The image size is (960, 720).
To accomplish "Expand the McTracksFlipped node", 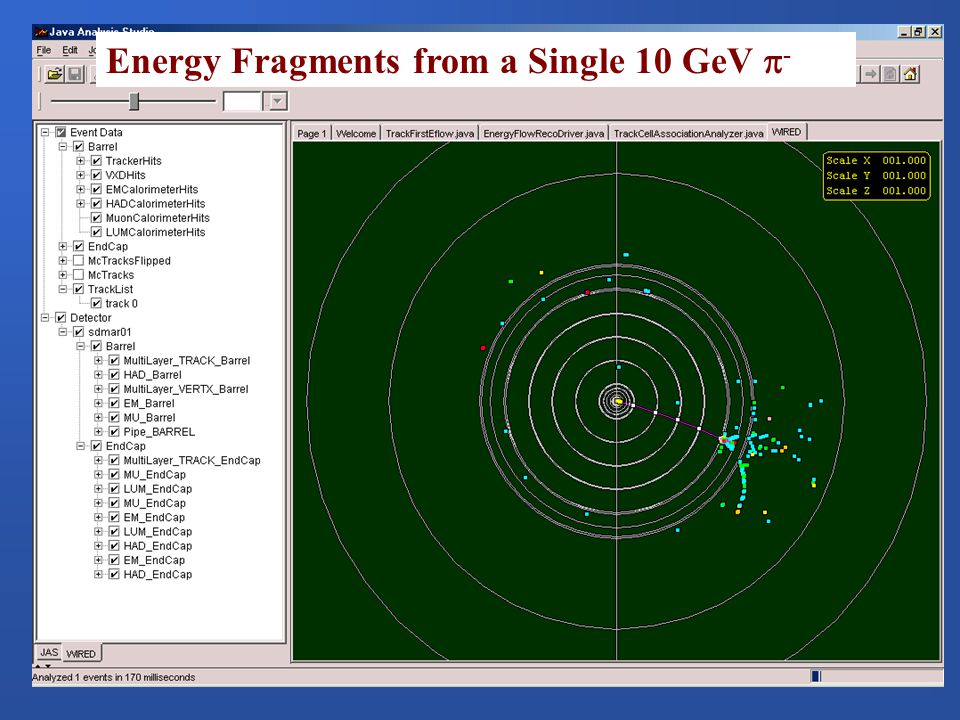I will pyautogui.click(x=62, y=261).
